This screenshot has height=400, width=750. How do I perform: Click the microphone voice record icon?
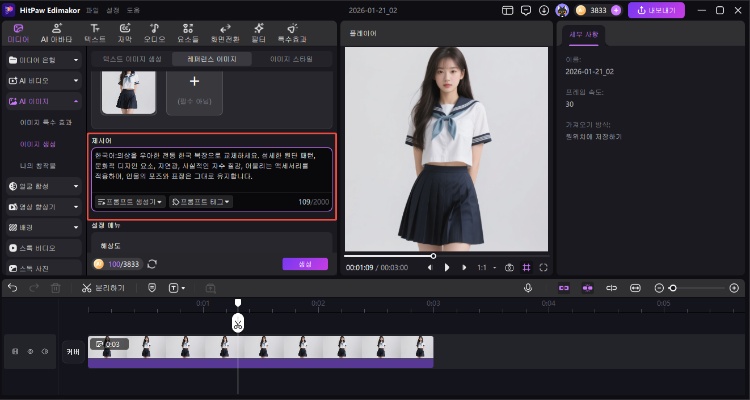pyautogui.click(x=528, y=288)
